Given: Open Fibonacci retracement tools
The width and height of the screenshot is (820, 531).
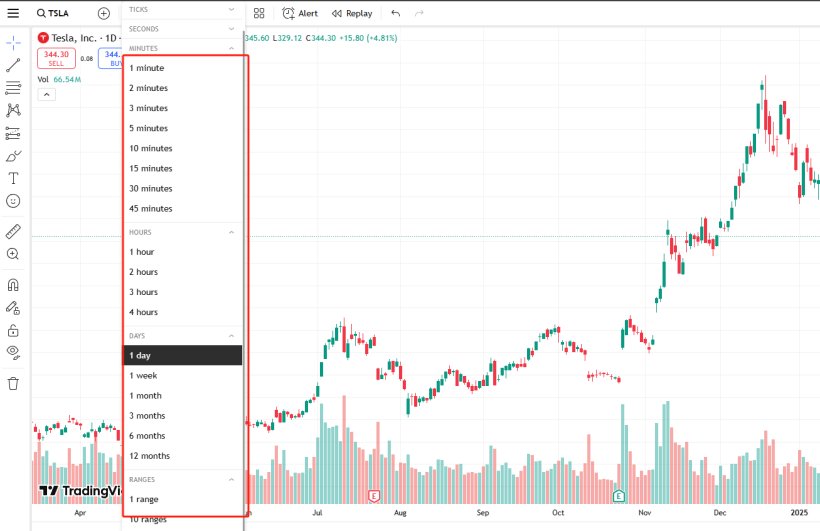Looking at the screenshot, I should coord(13,87).
